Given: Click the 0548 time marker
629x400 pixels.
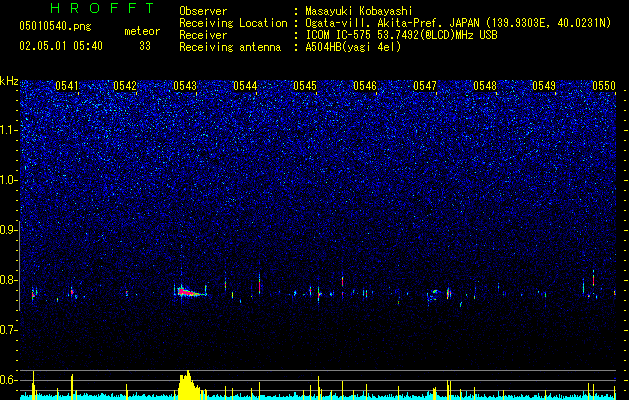Looking at the screenshot, I should pyautogui.click(x=485, y=86).
